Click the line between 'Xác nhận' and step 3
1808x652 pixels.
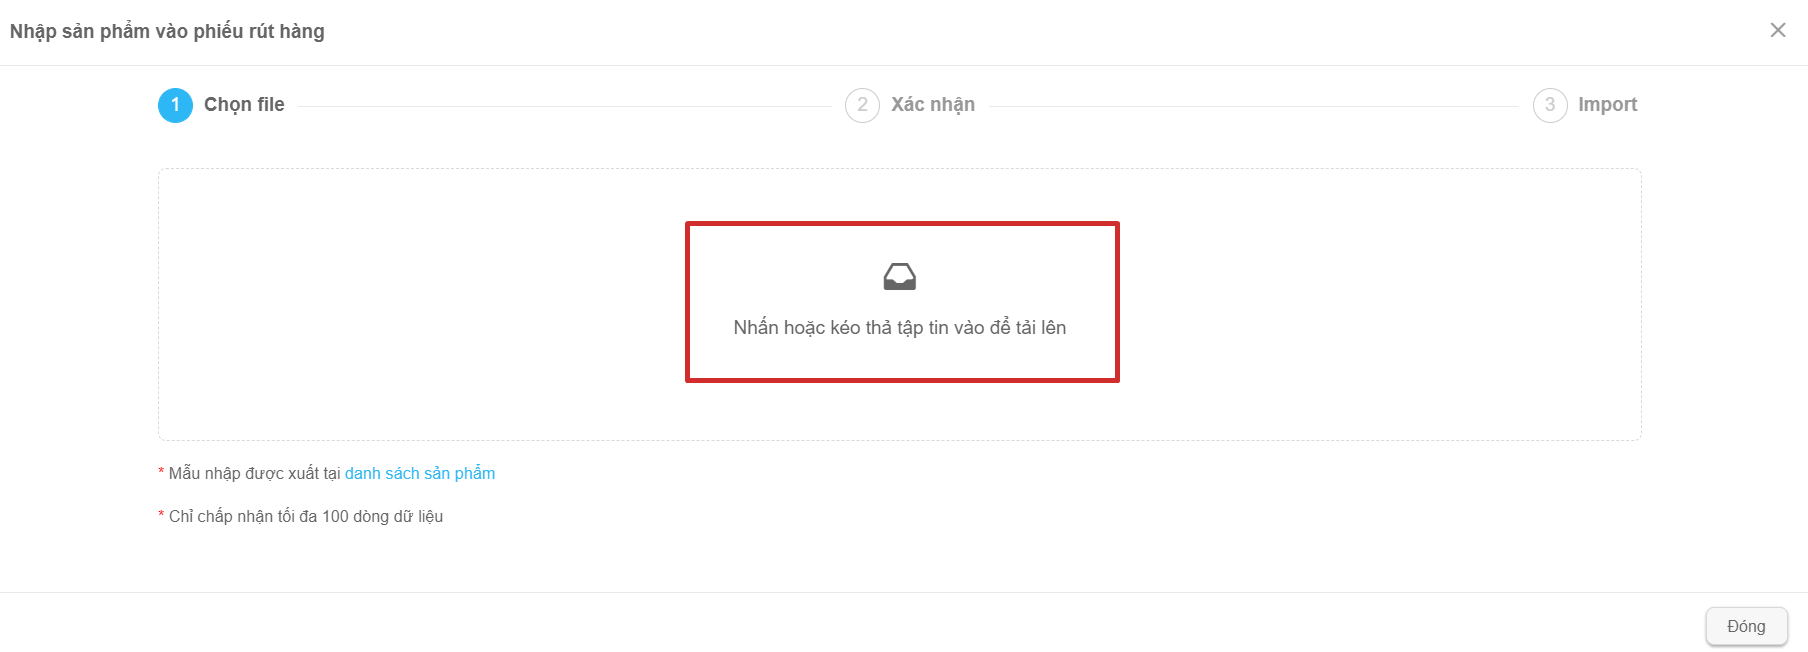pos(1254,106)
